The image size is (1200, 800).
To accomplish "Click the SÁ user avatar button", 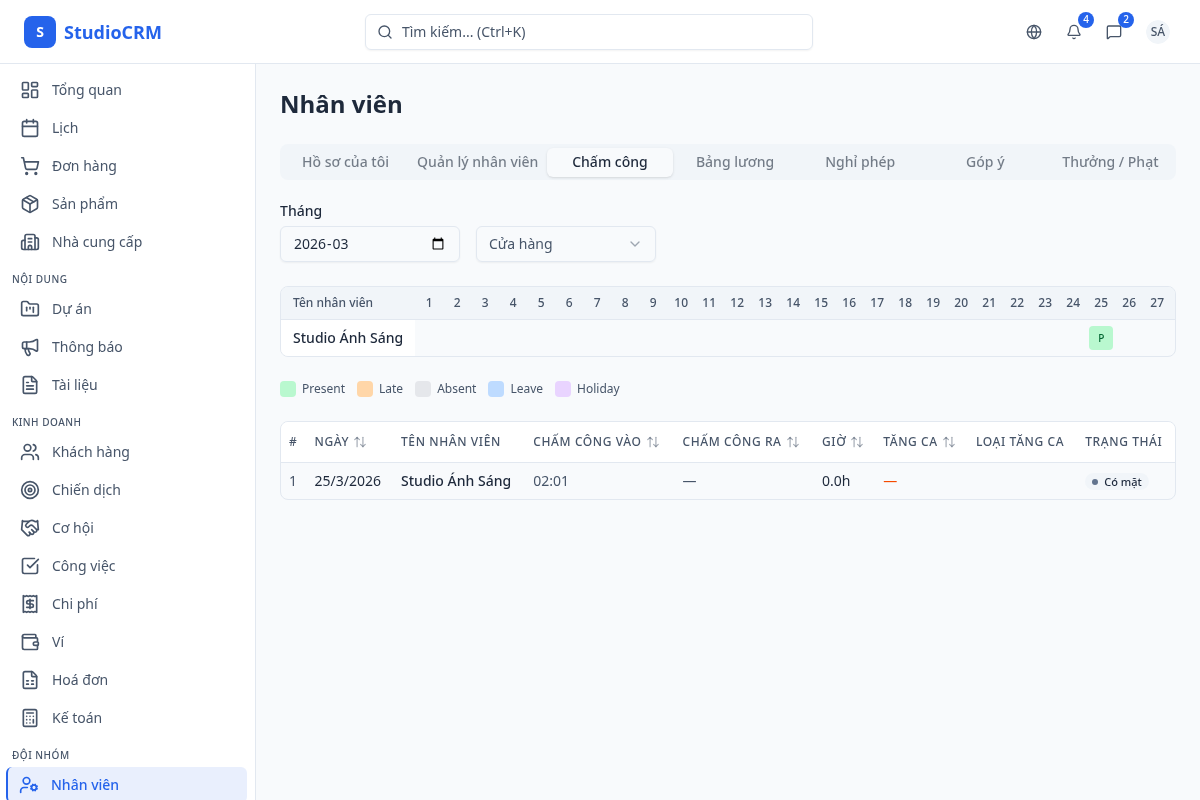I will click(x=1157, y=32).
